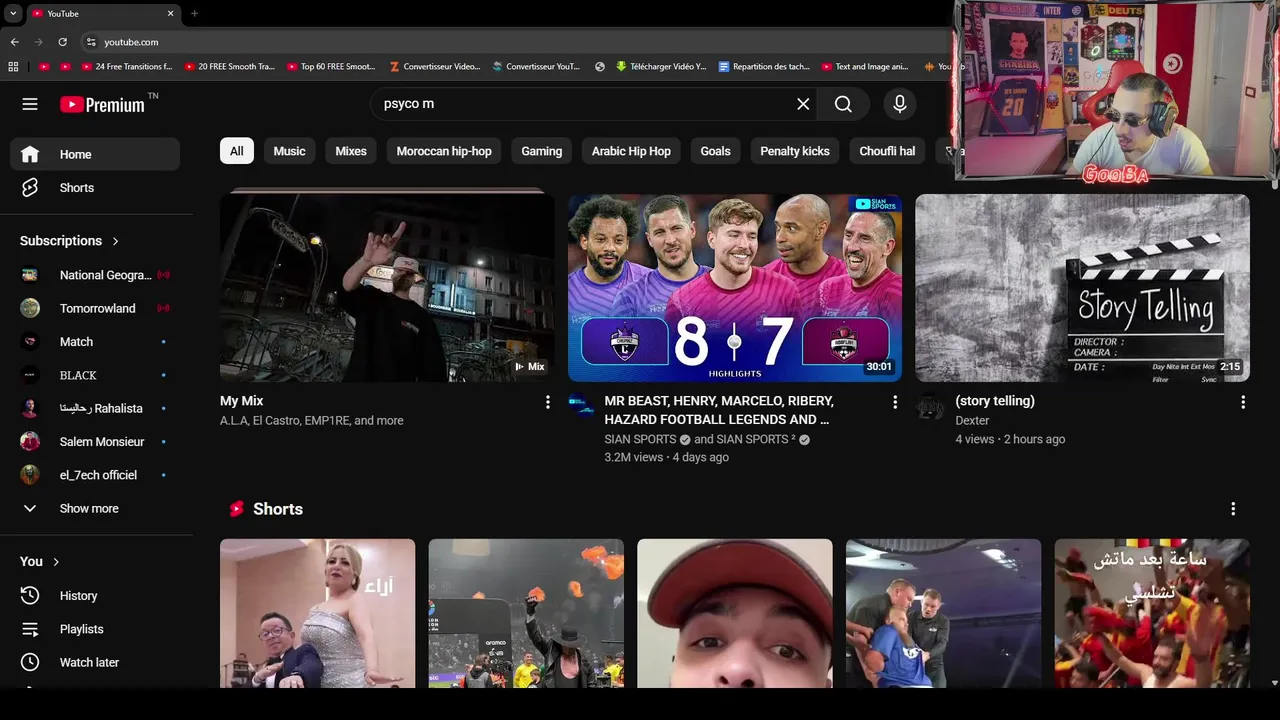The image size is (1280, 720).
Task: Select the Penalty kicks chip
Action: 795,151
